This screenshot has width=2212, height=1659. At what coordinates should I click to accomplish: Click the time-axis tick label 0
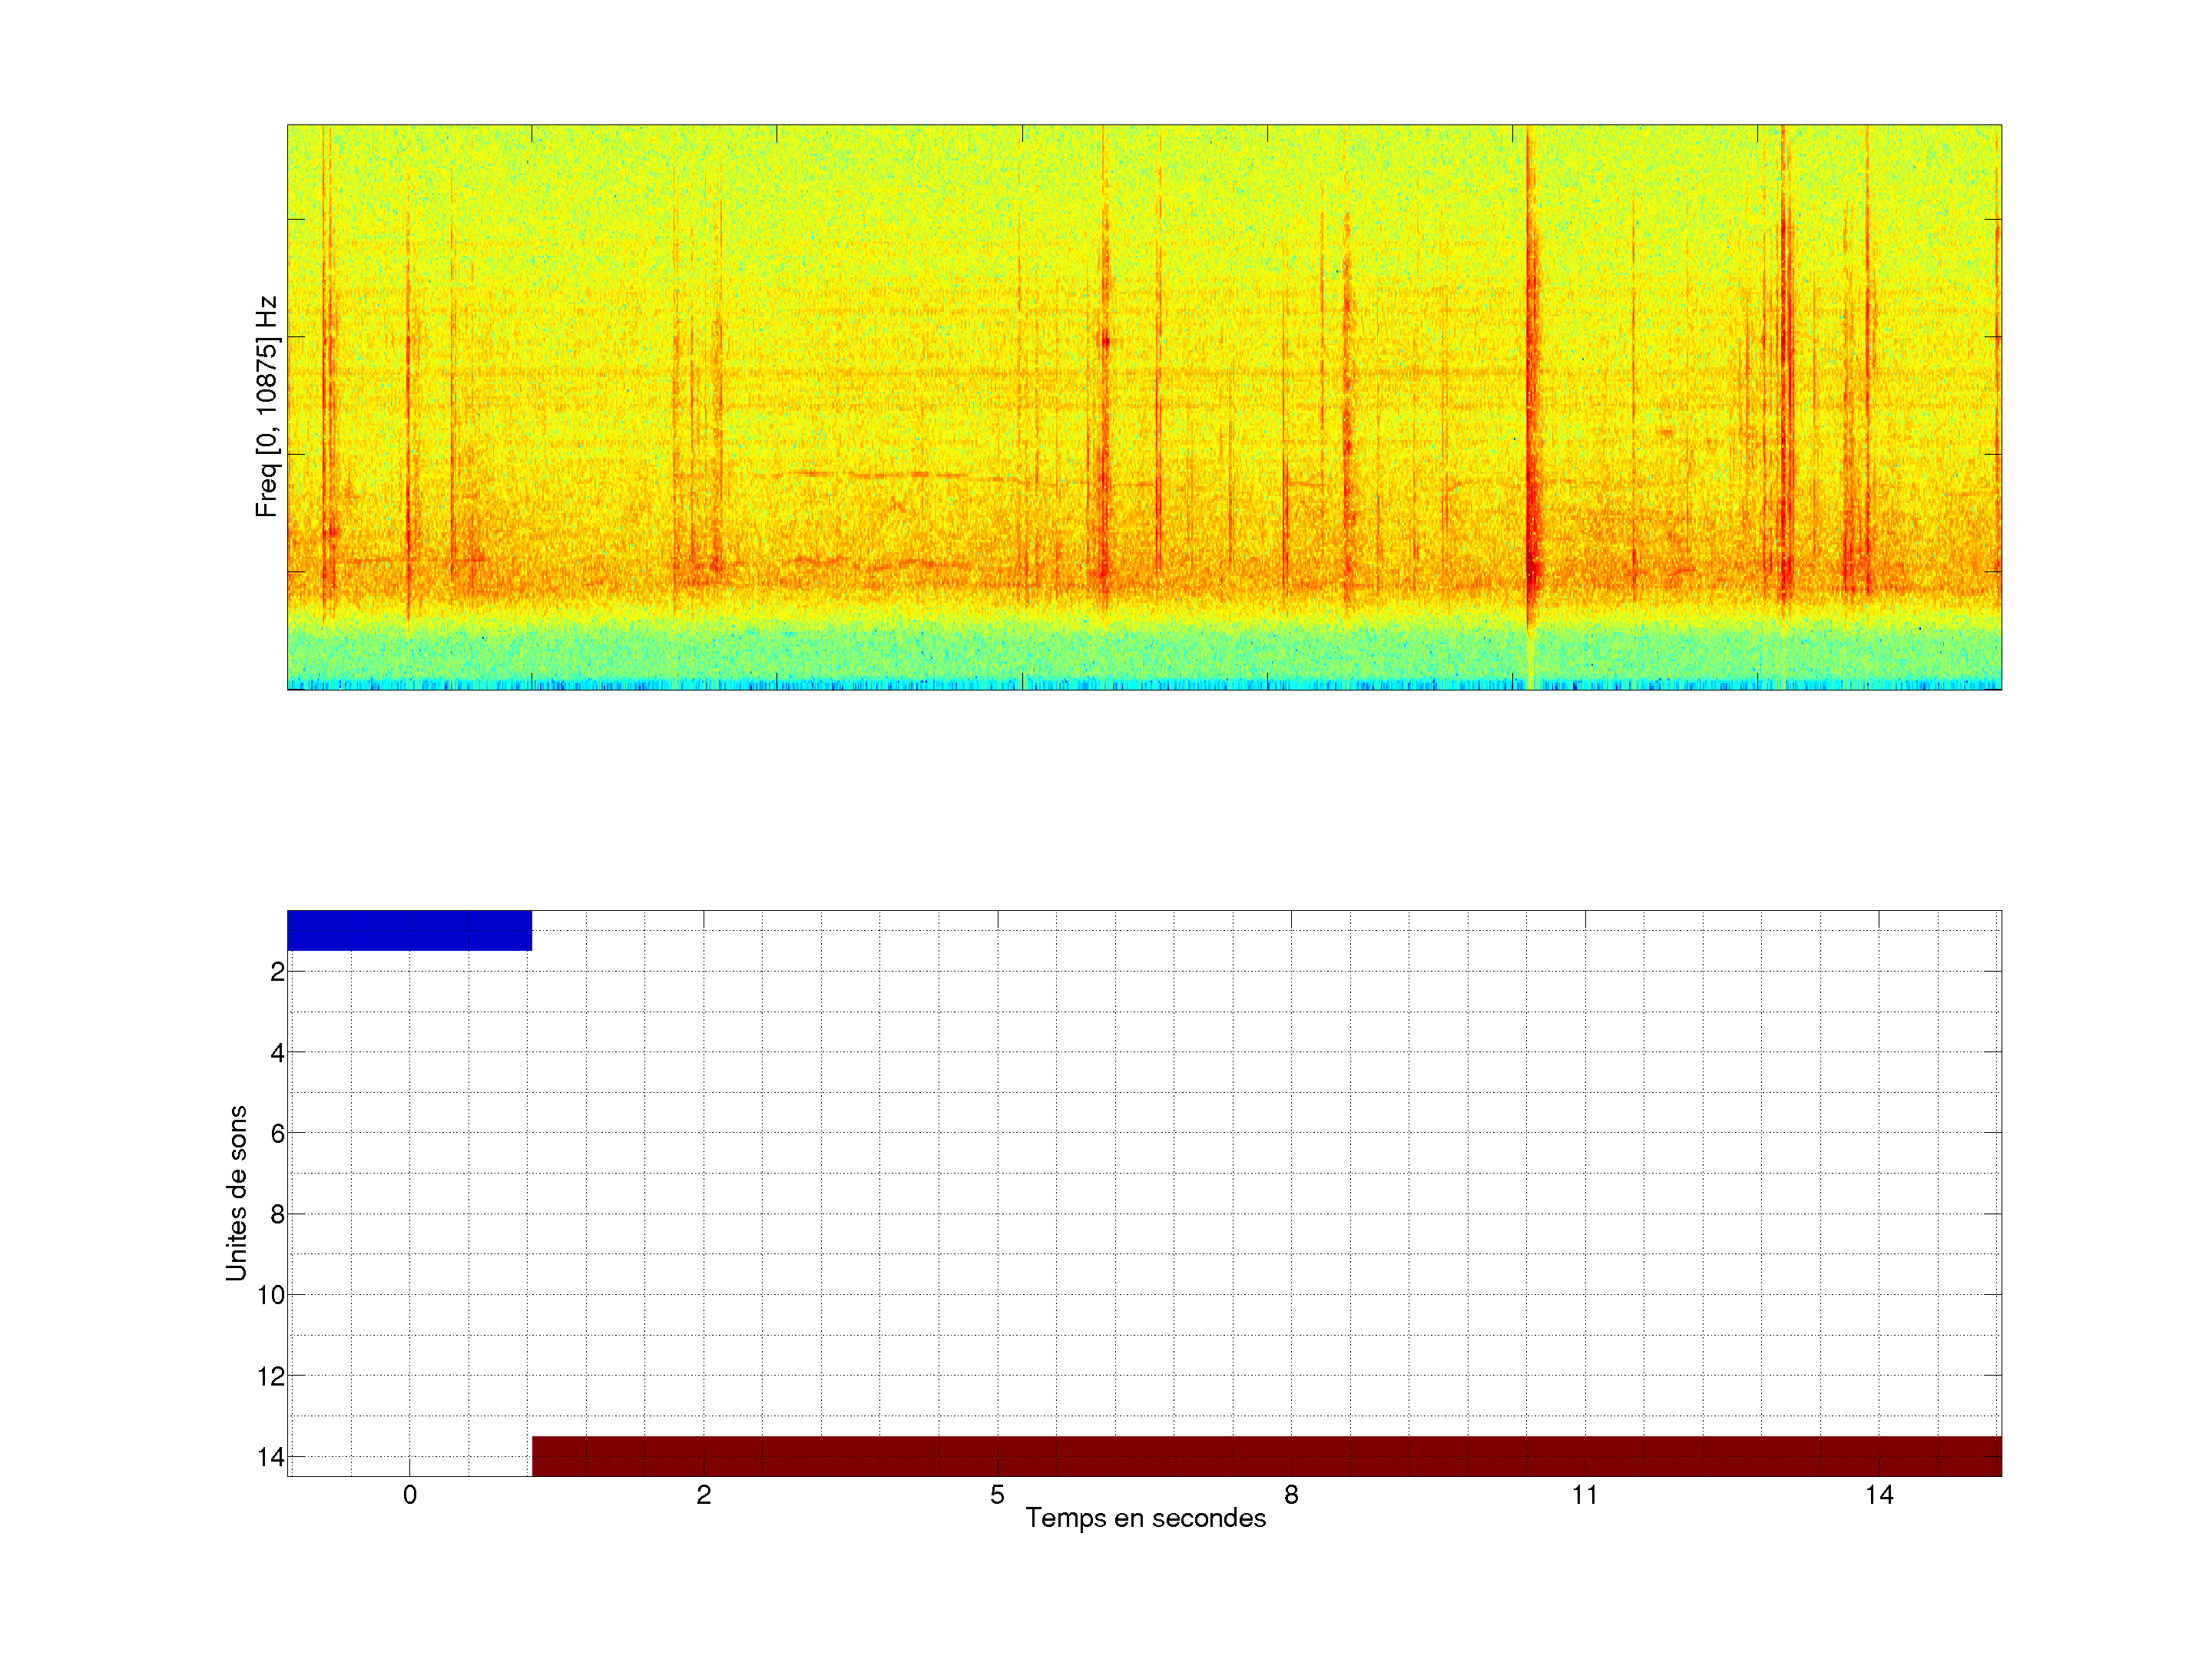point(410,1495)
